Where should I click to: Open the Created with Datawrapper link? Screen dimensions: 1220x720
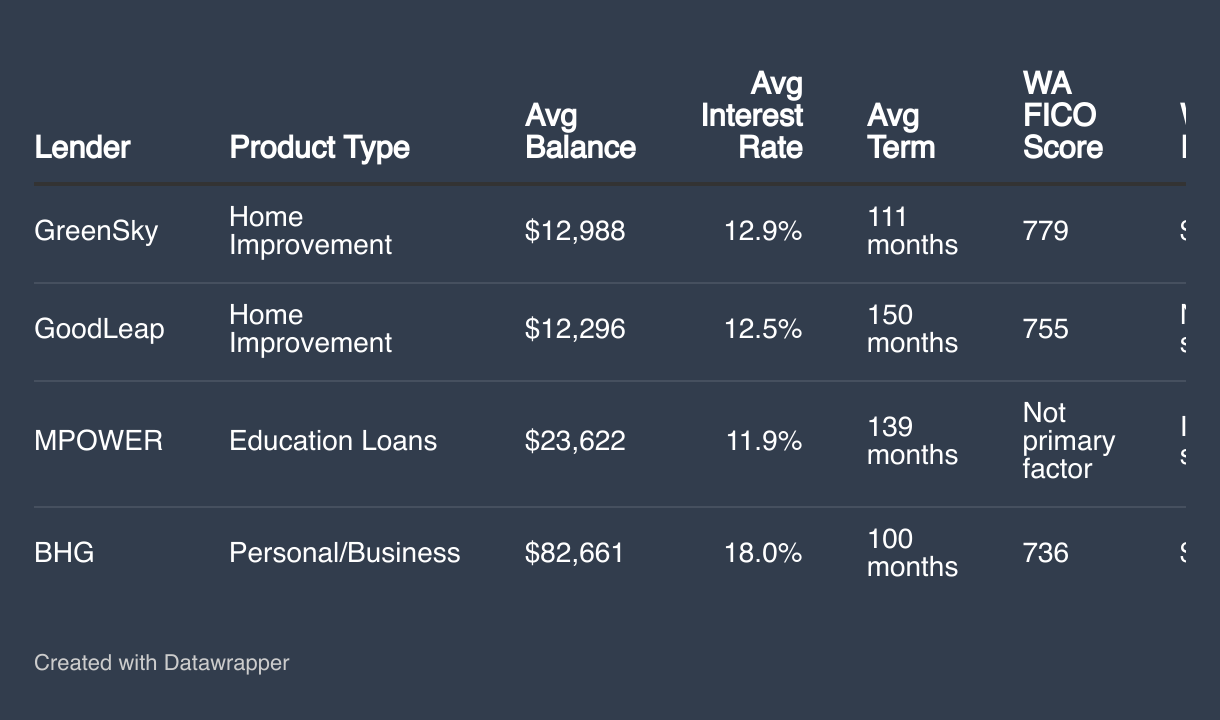(161, 662)
